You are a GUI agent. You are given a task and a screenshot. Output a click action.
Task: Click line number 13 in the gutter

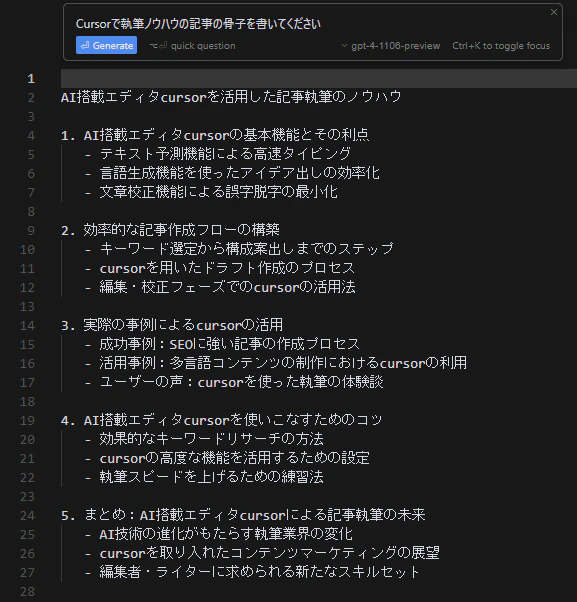(x=27, y=306)
